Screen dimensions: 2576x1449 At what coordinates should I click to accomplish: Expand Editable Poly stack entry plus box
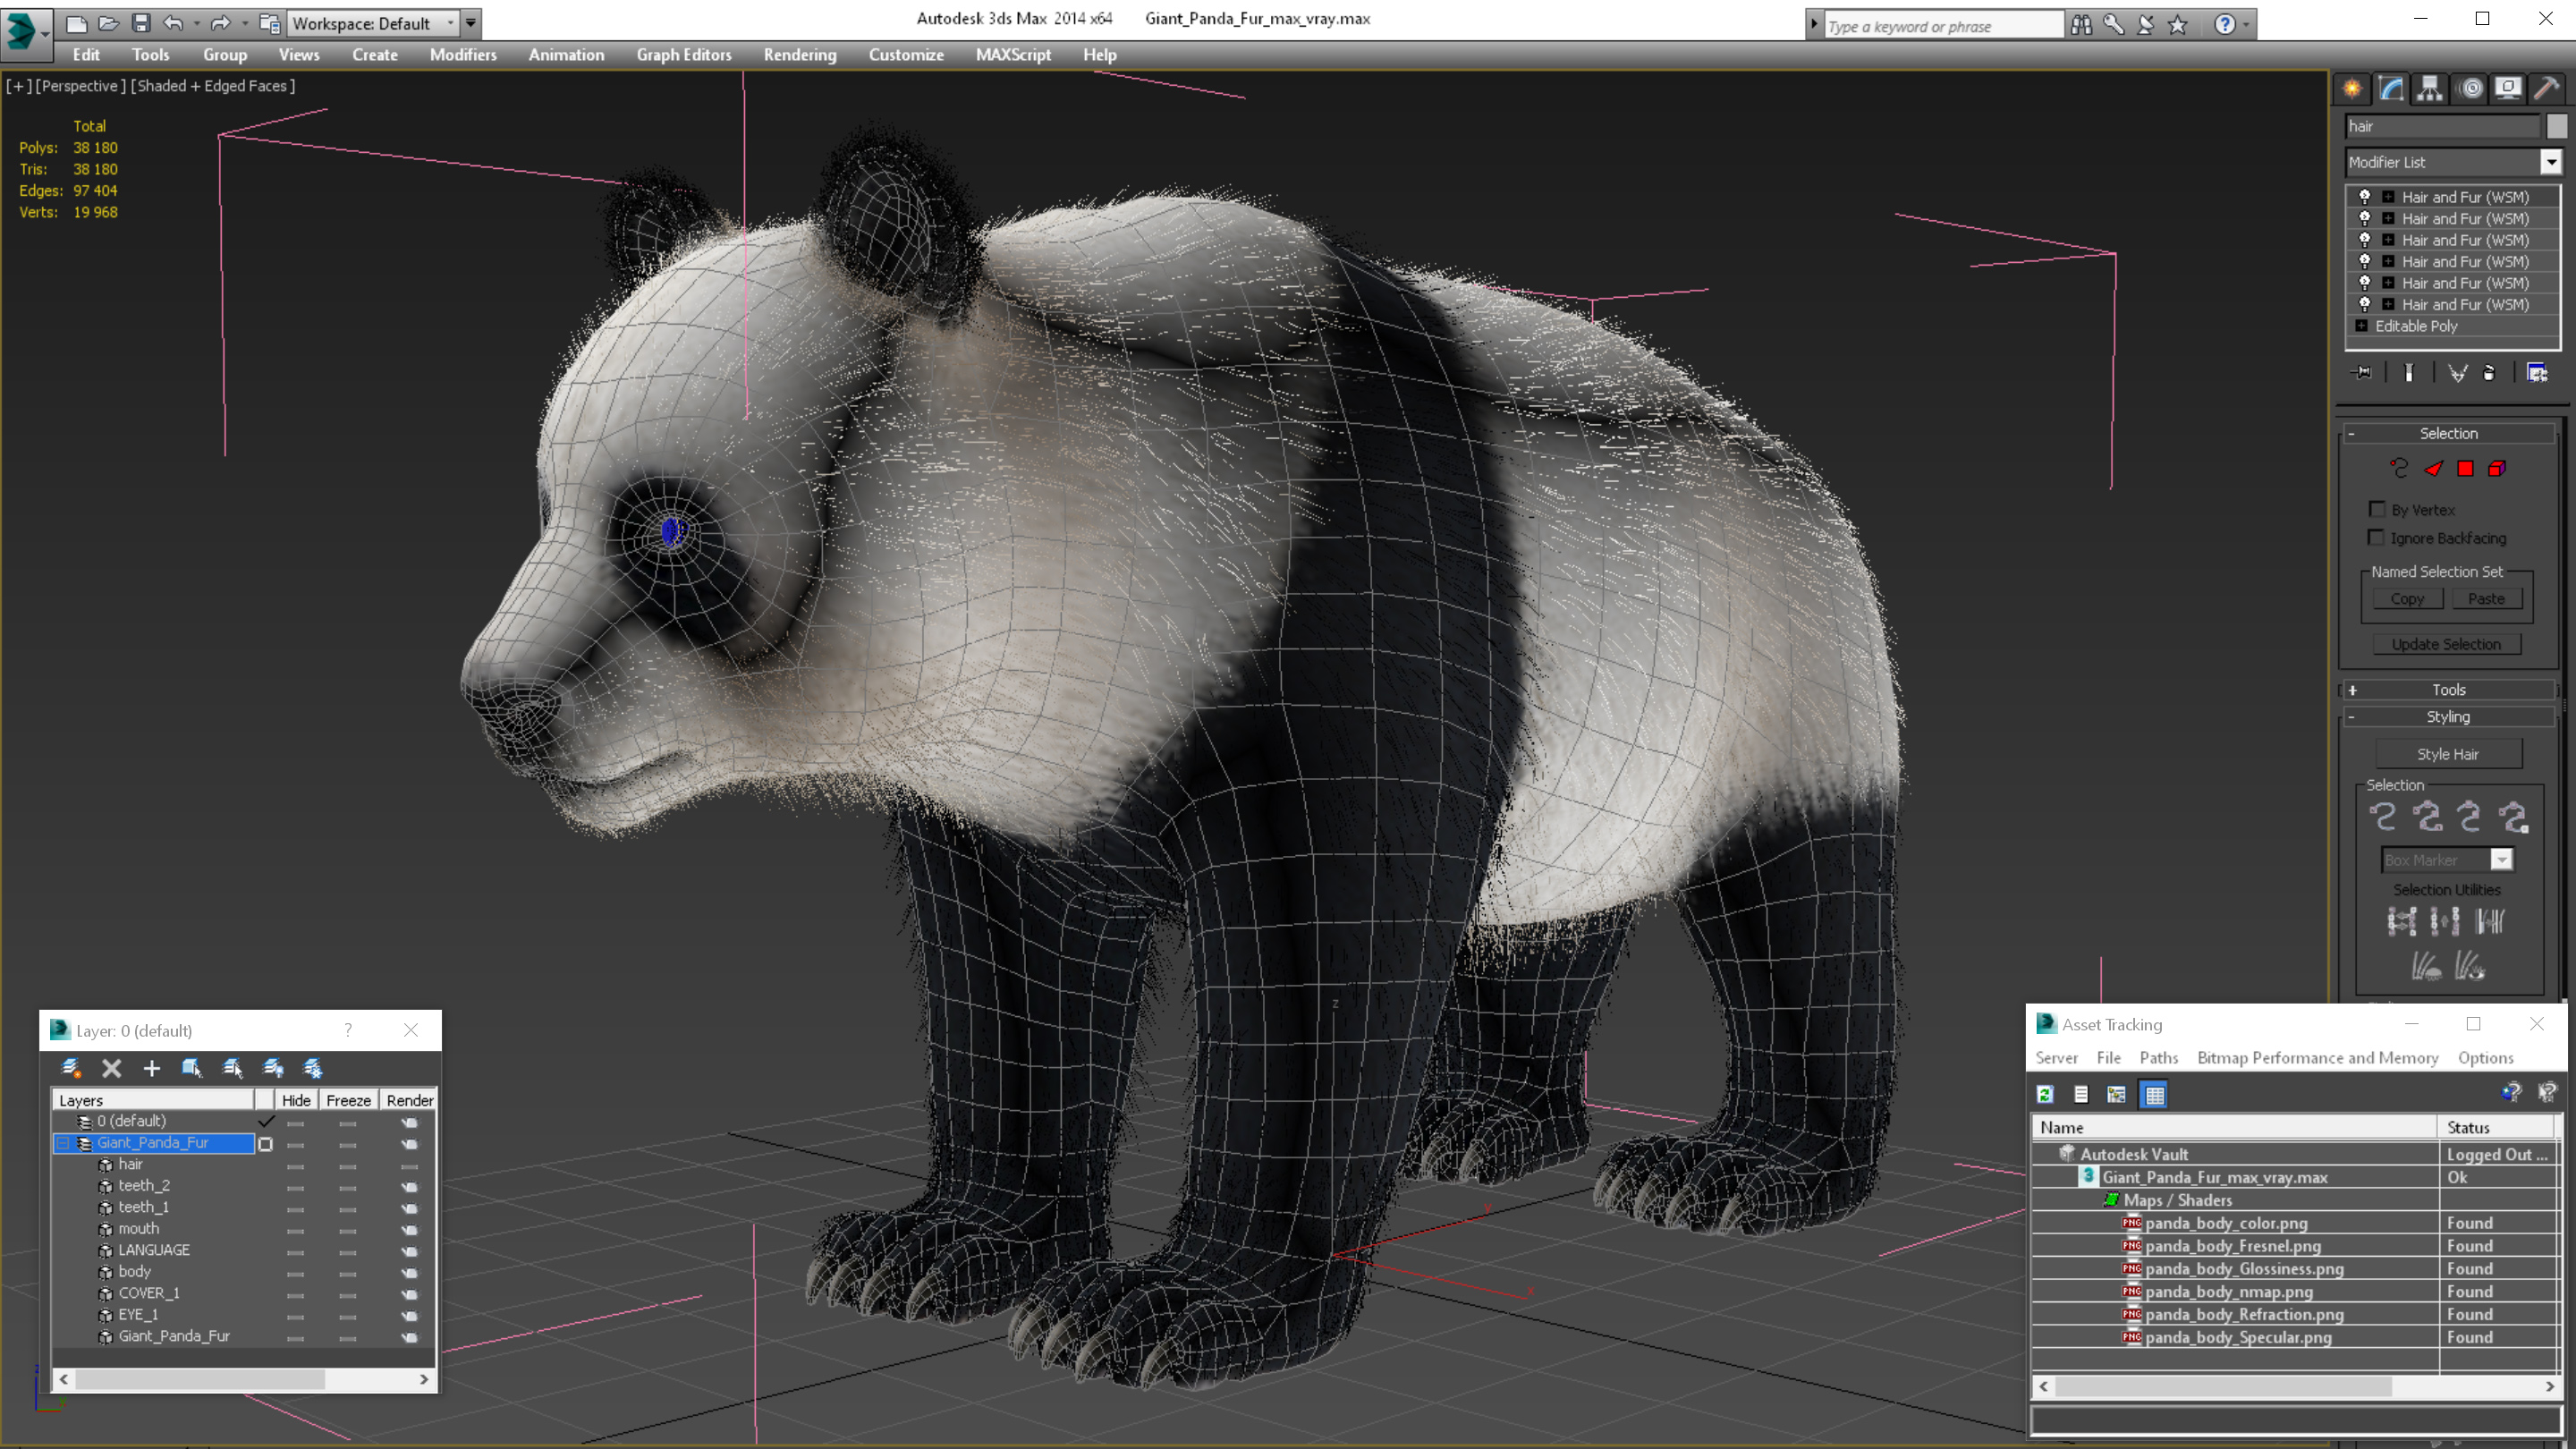coord(2362,326)
